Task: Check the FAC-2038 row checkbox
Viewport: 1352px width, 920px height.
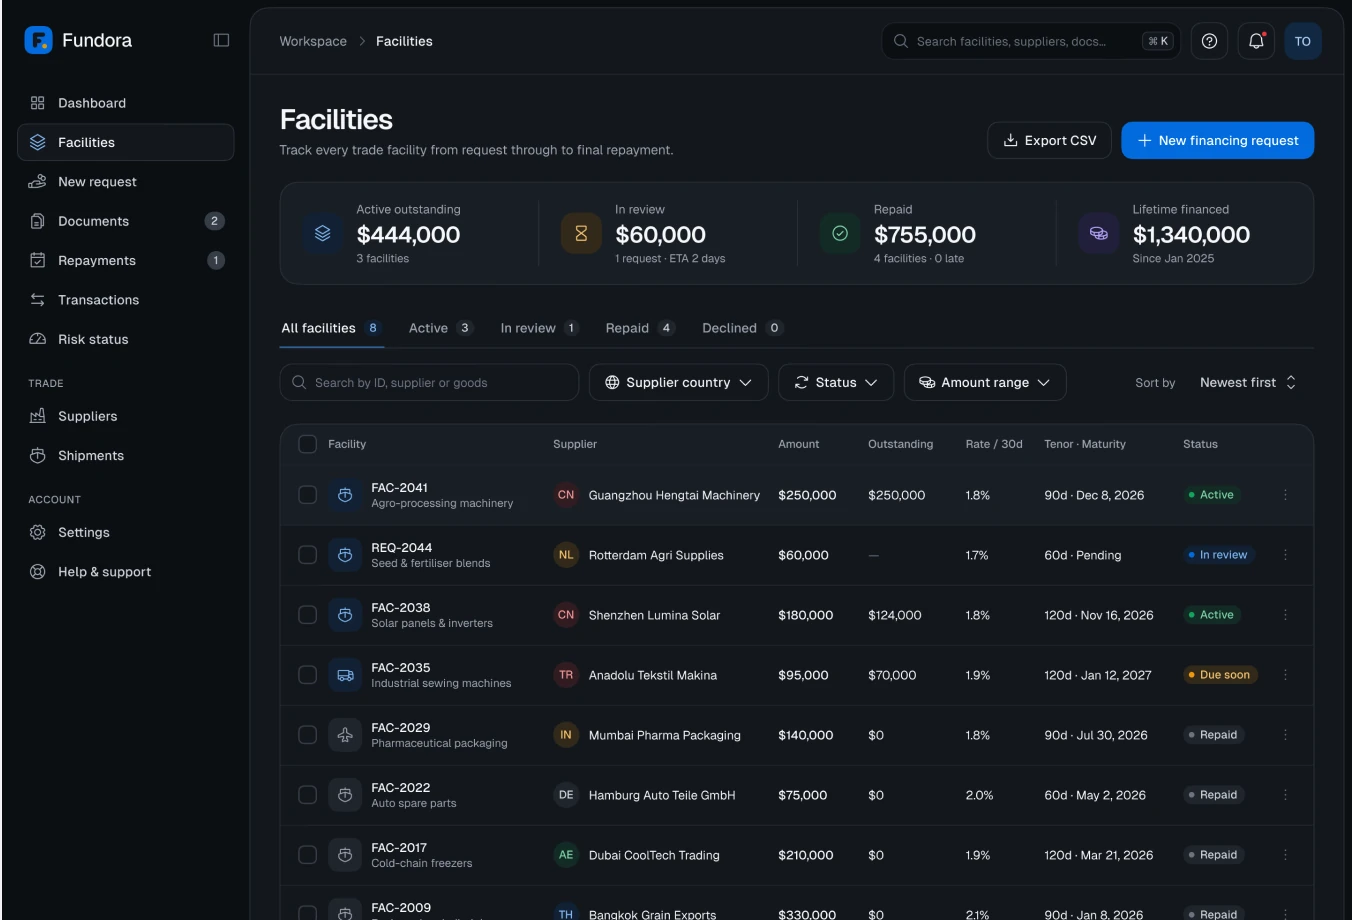Action: pyautogui.click(x=308, y=615)
